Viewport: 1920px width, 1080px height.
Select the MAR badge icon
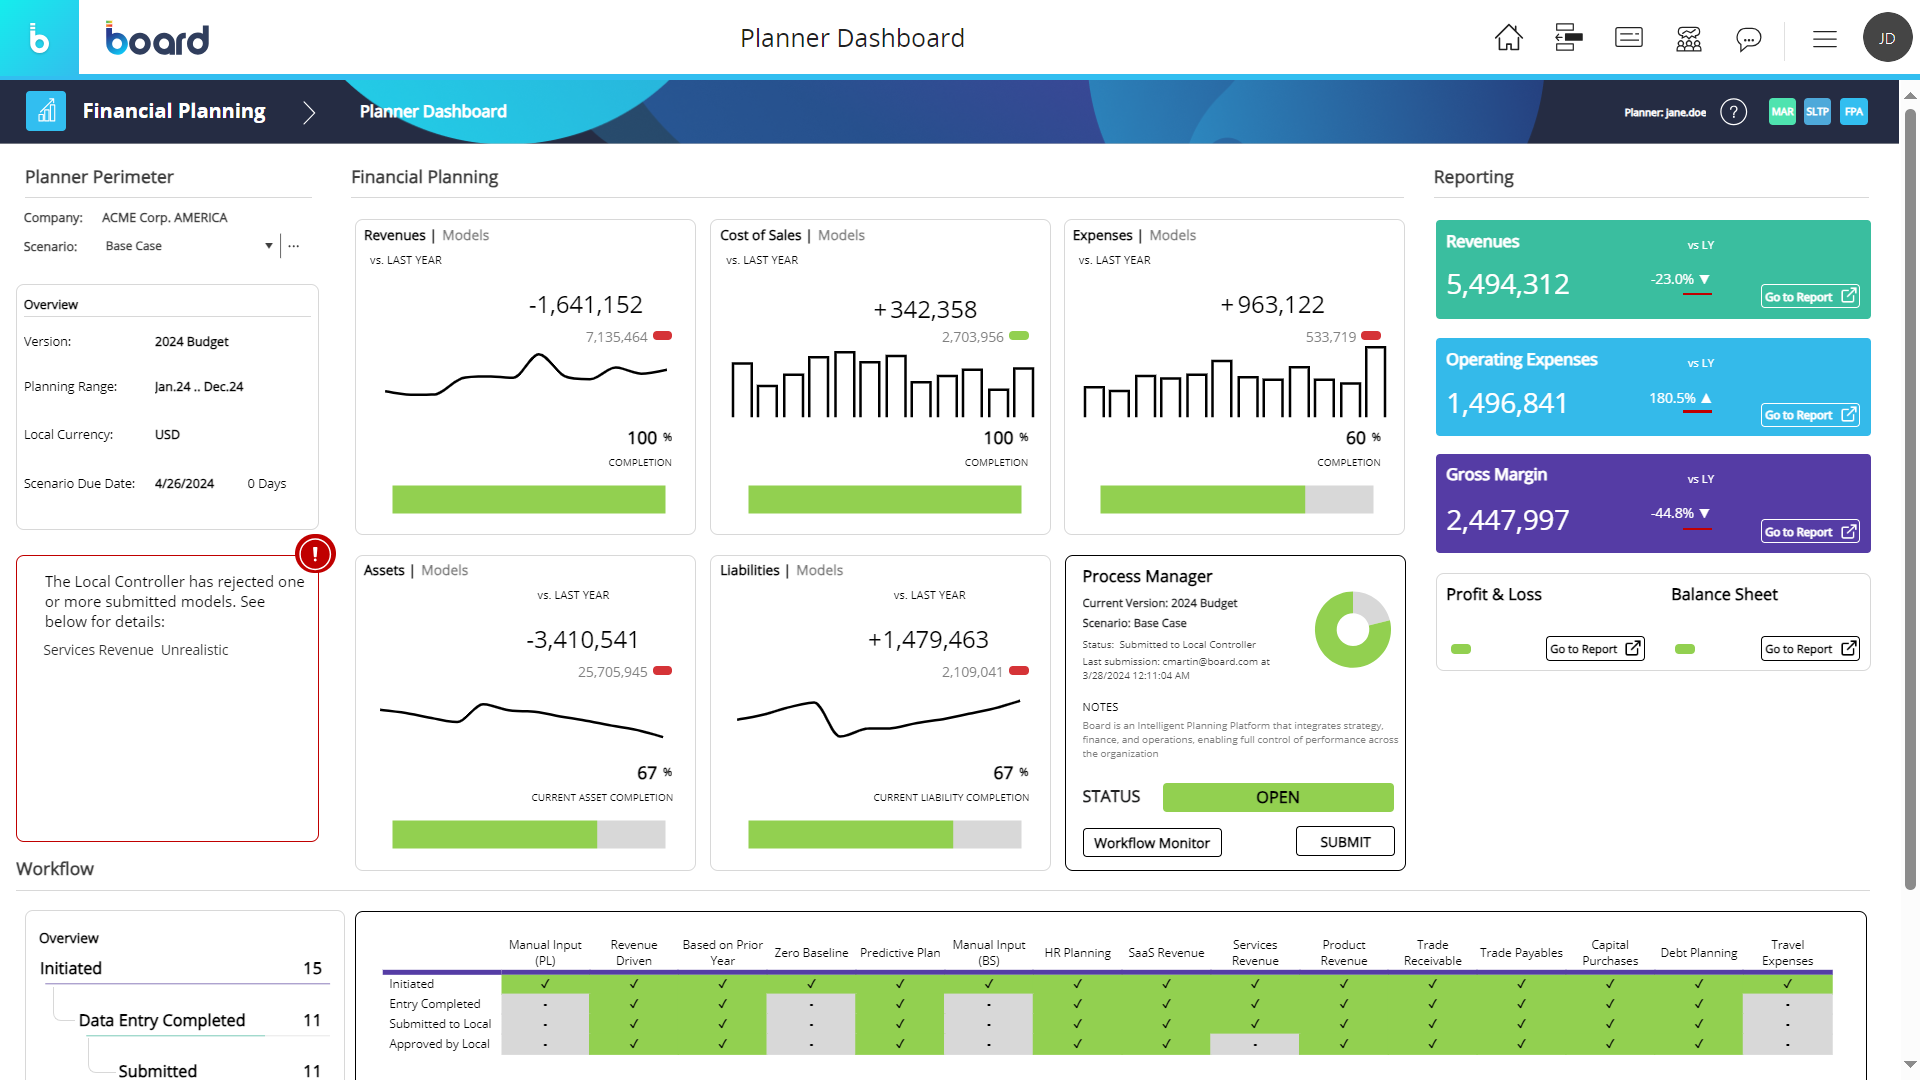(x=1782, y=112)
